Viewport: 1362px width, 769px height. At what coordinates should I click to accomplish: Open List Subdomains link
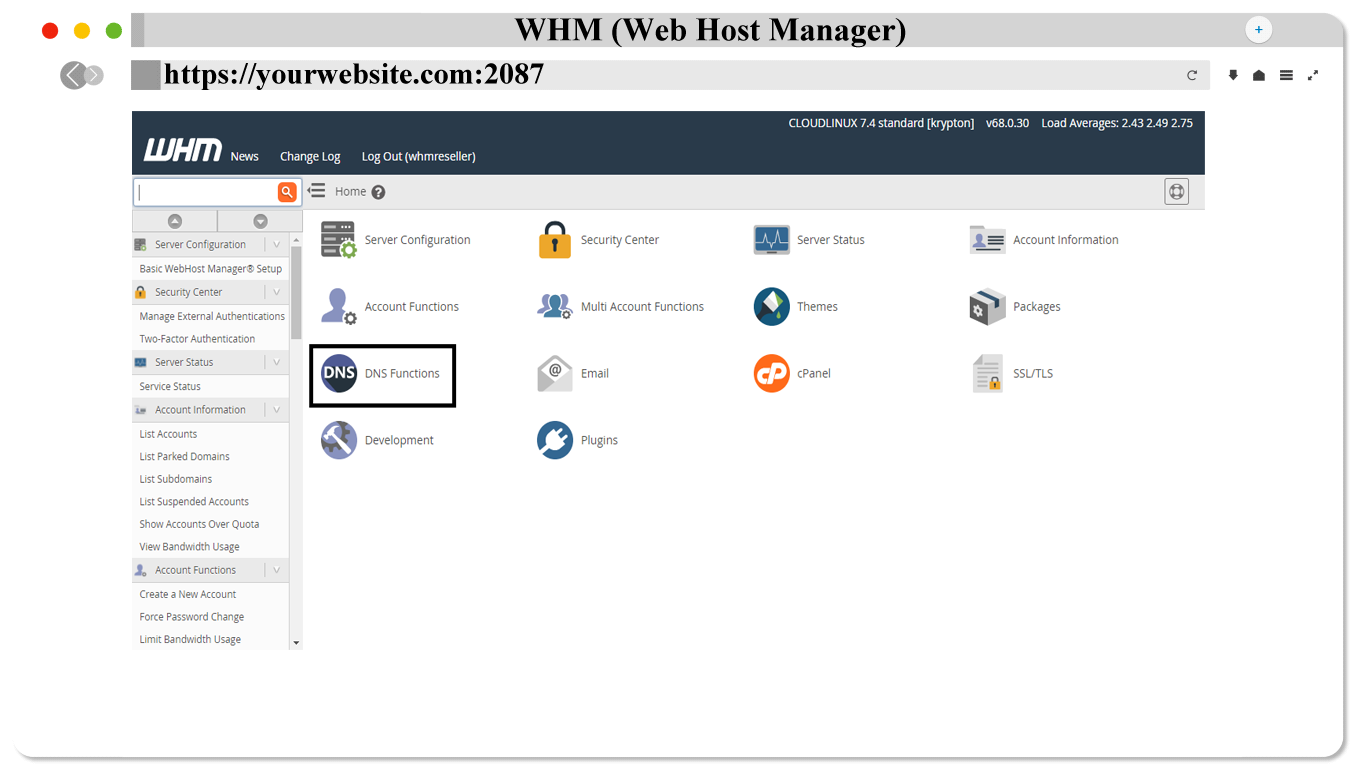[175, 479]
